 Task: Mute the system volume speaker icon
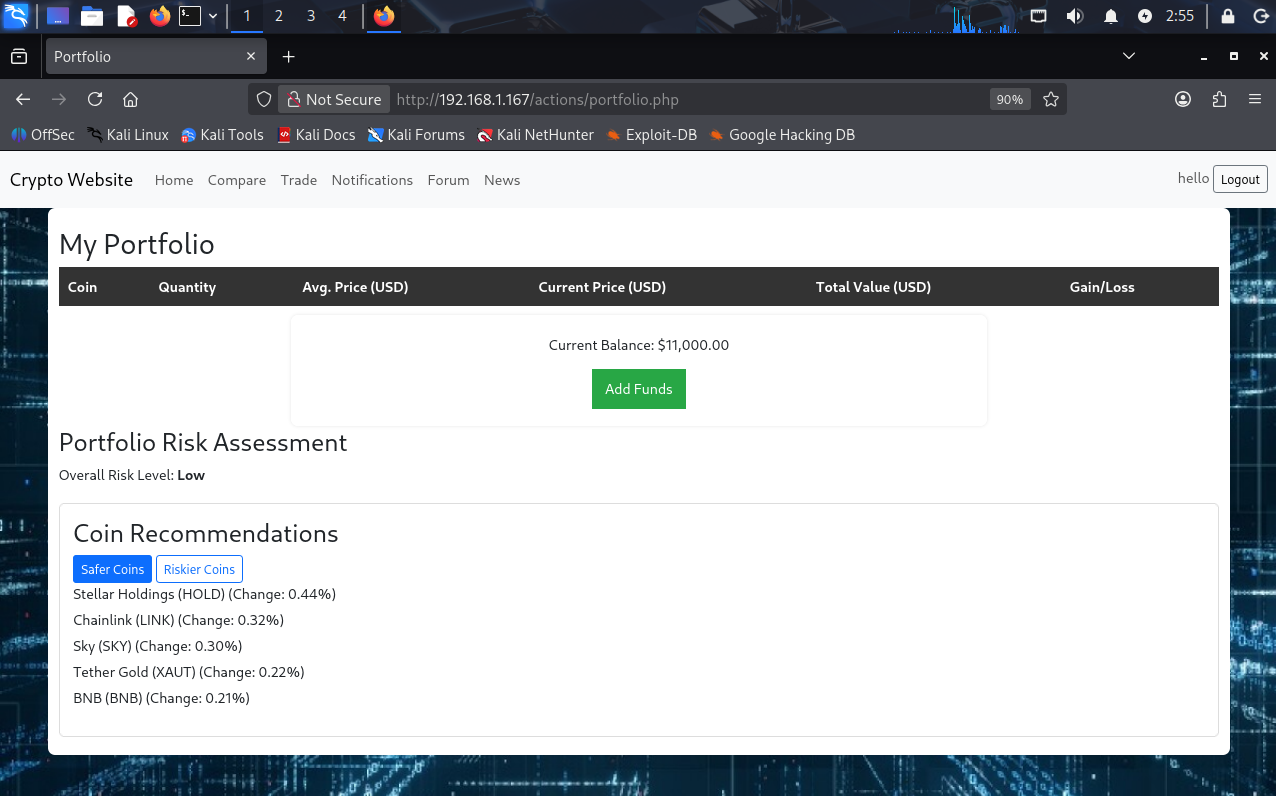[x=1075, y=16]
